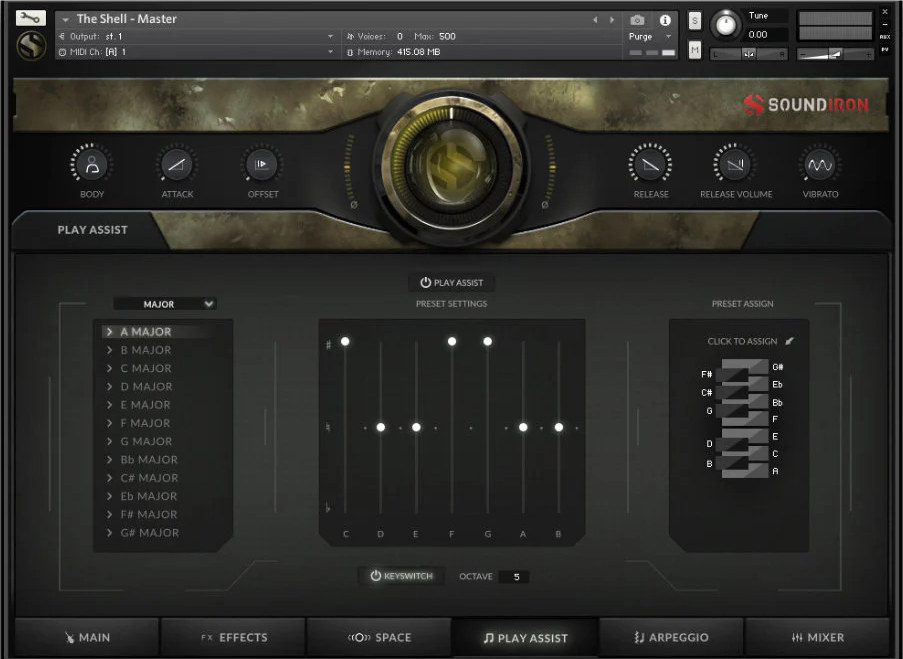Image resolution: width=903 pixels, height=659 pixels.
Task: Solo the instrument with the S button
Action: (x=694, y=19)
